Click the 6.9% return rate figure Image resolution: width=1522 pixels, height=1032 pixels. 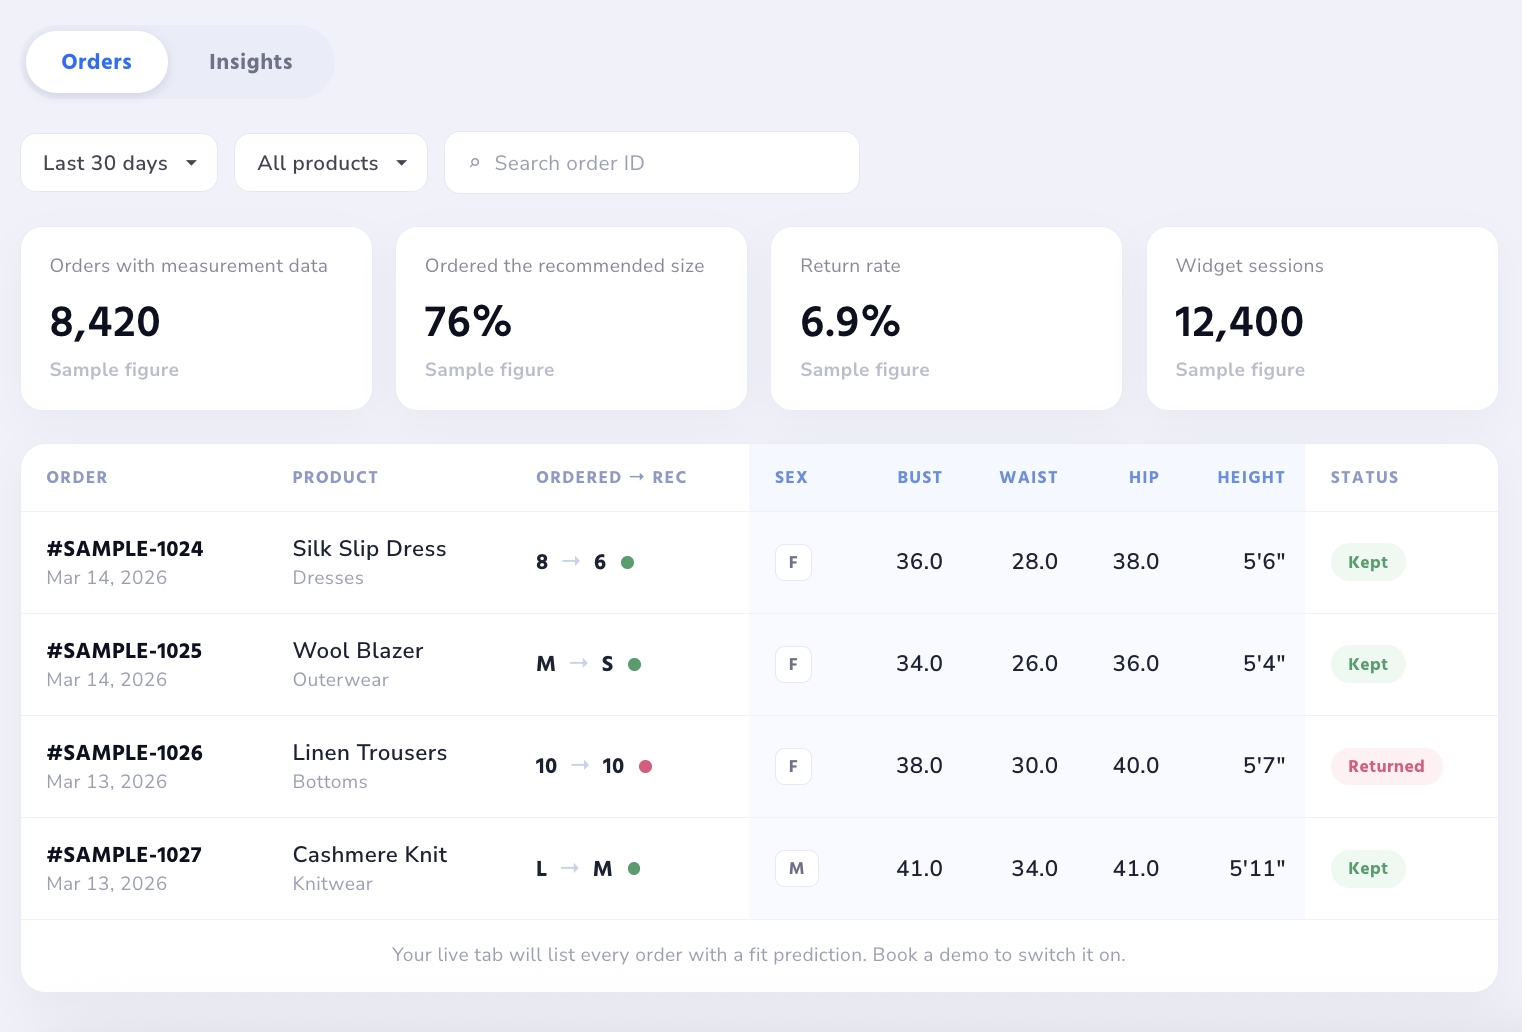coord(850,322)
